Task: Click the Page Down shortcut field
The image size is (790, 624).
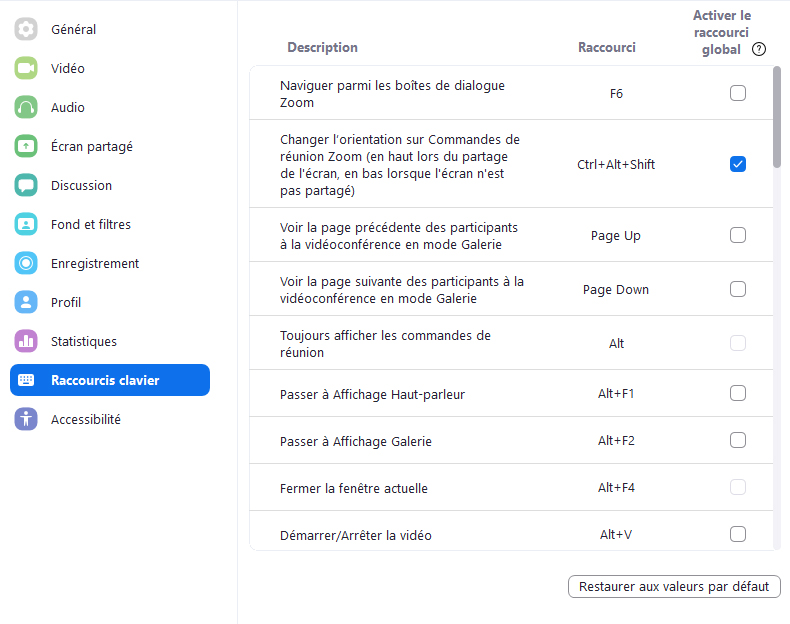Action: [616, 290]
